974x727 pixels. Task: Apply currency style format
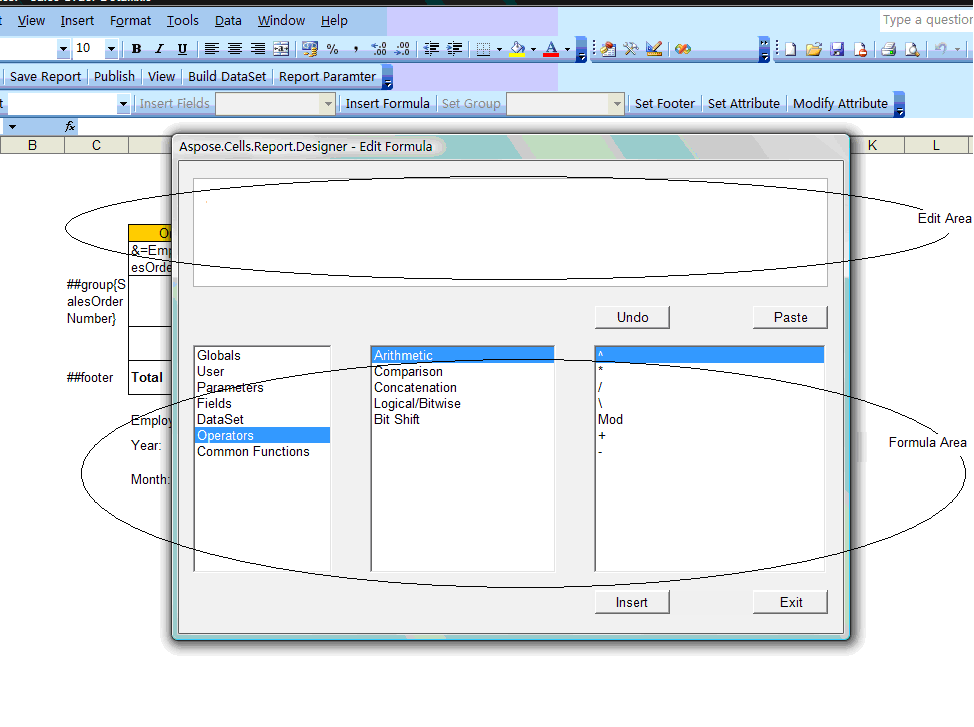(x=309, y=49)
